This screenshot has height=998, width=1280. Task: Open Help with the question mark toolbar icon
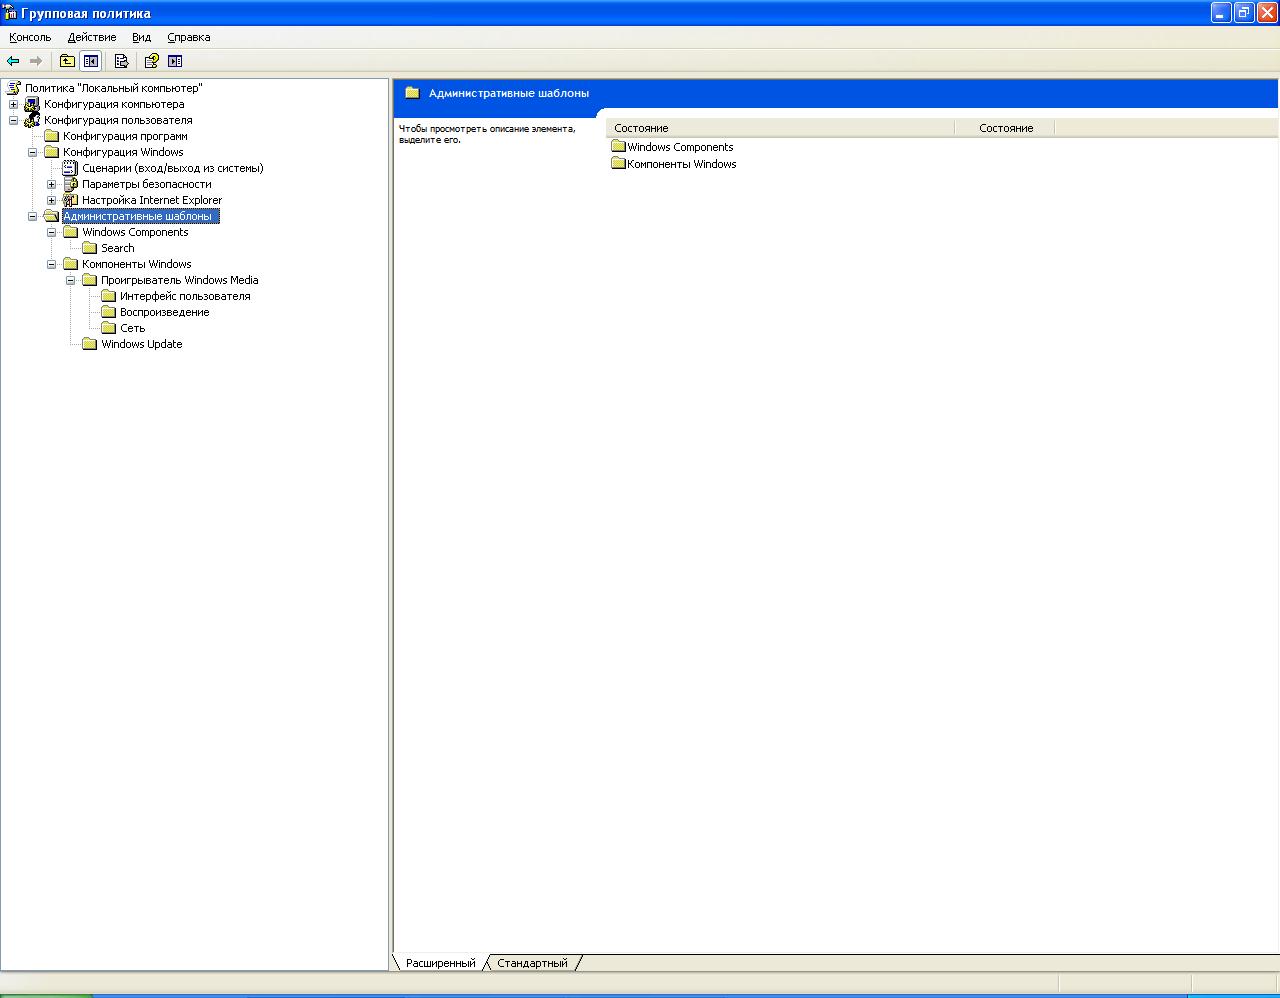(x=151, y=61)
